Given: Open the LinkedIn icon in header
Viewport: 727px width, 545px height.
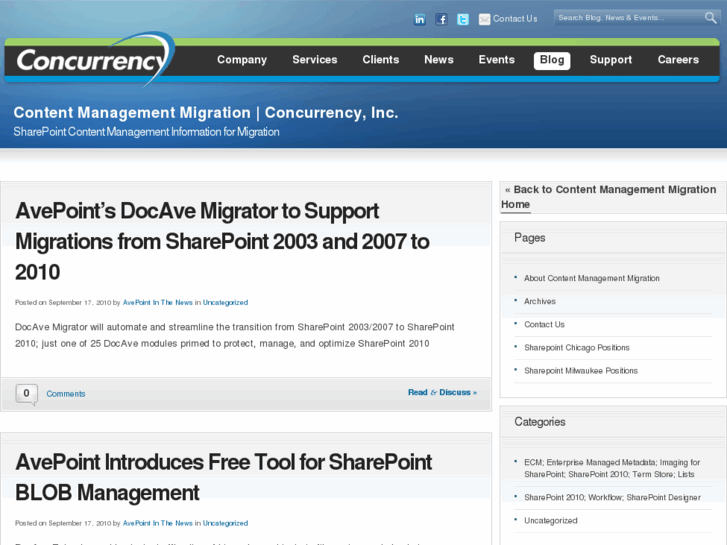Looking at the screenshot, I should [419, 19].
